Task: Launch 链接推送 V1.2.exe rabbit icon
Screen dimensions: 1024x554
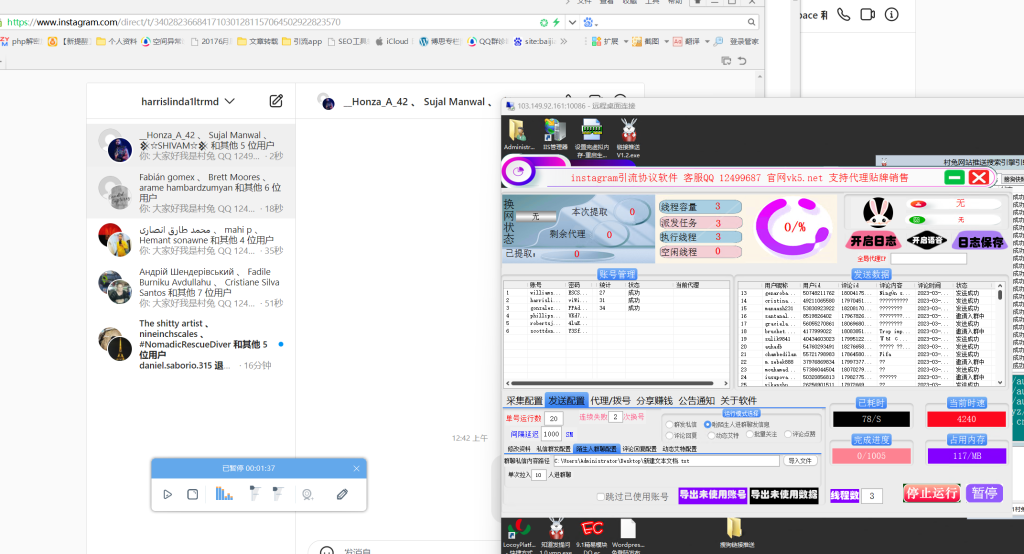Action: point(628,137)
